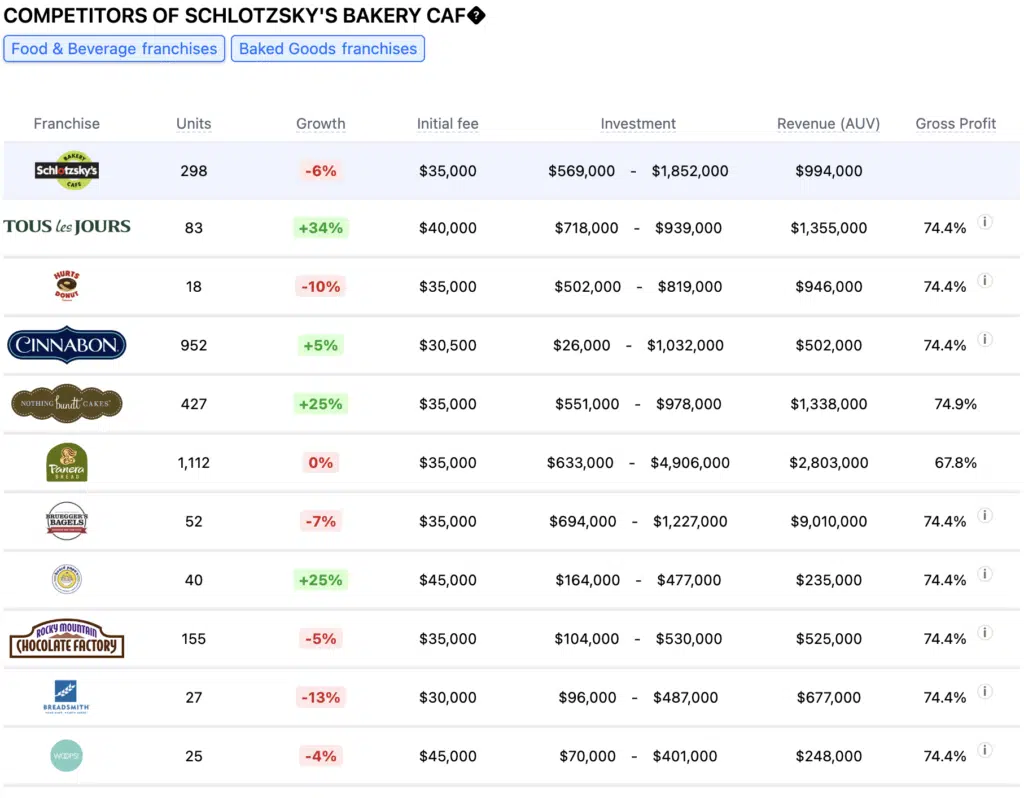Viewport: 1024px width, 798px height.
Task: Show gross profit info for Cinnabon row
Action: tap(985, 340)
